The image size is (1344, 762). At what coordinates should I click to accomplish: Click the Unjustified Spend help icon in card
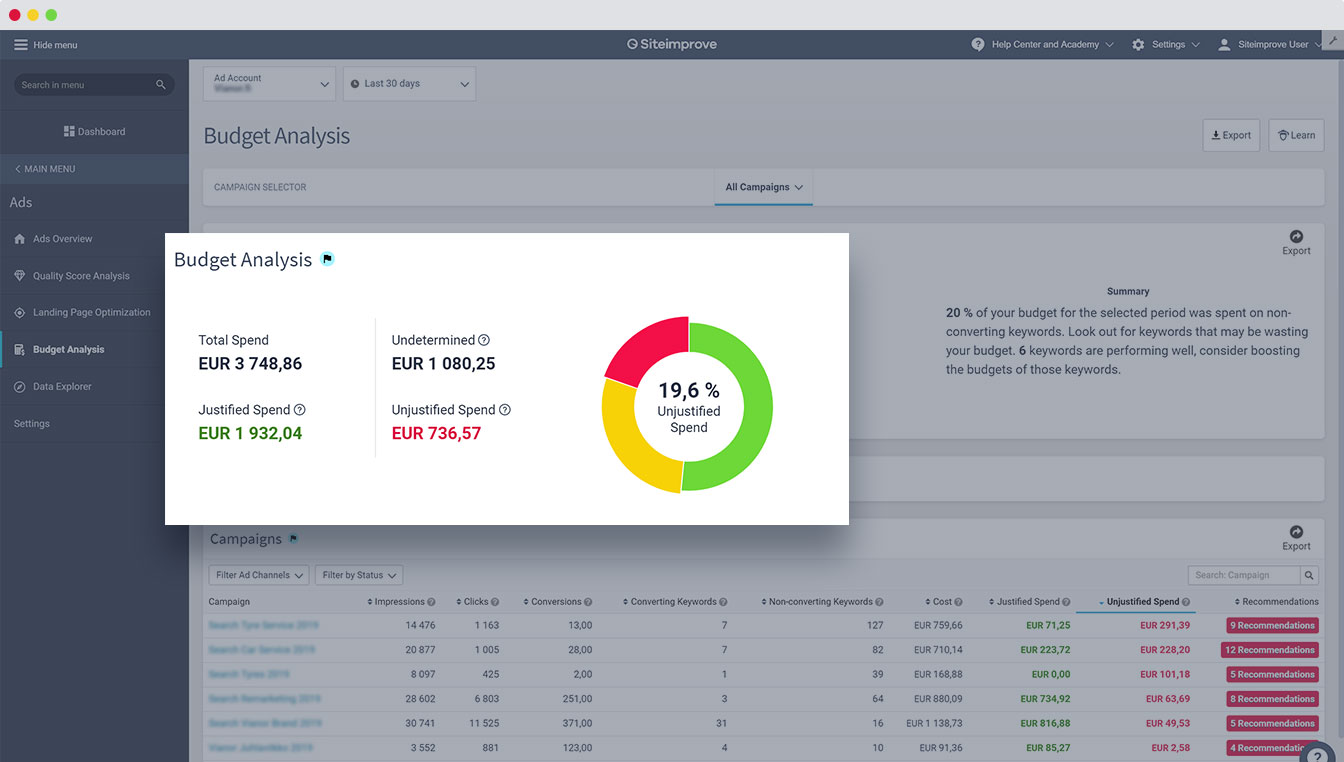click(505, 410)
